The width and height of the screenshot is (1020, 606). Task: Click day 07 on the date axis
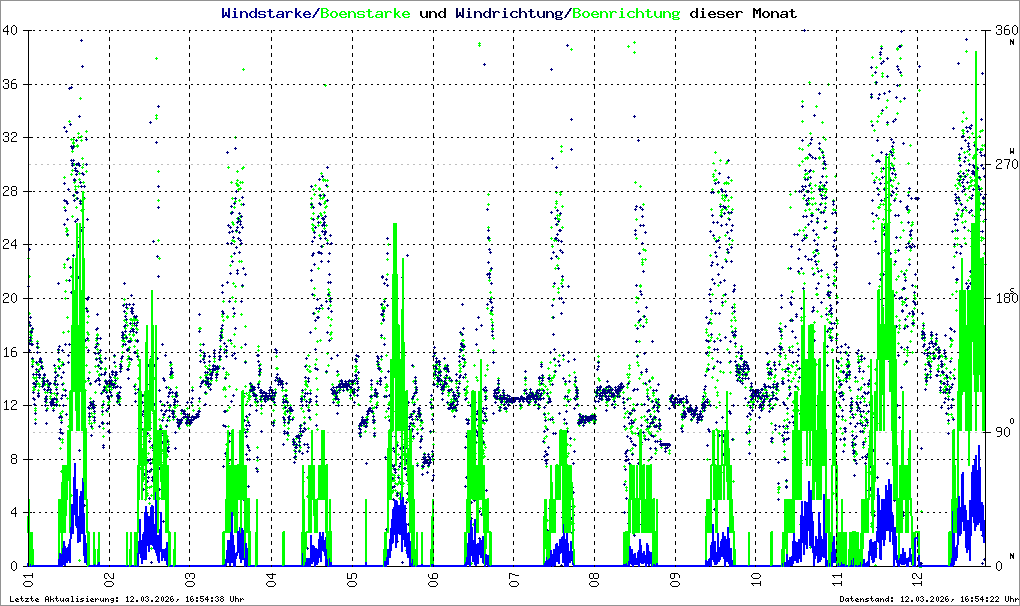514,578
